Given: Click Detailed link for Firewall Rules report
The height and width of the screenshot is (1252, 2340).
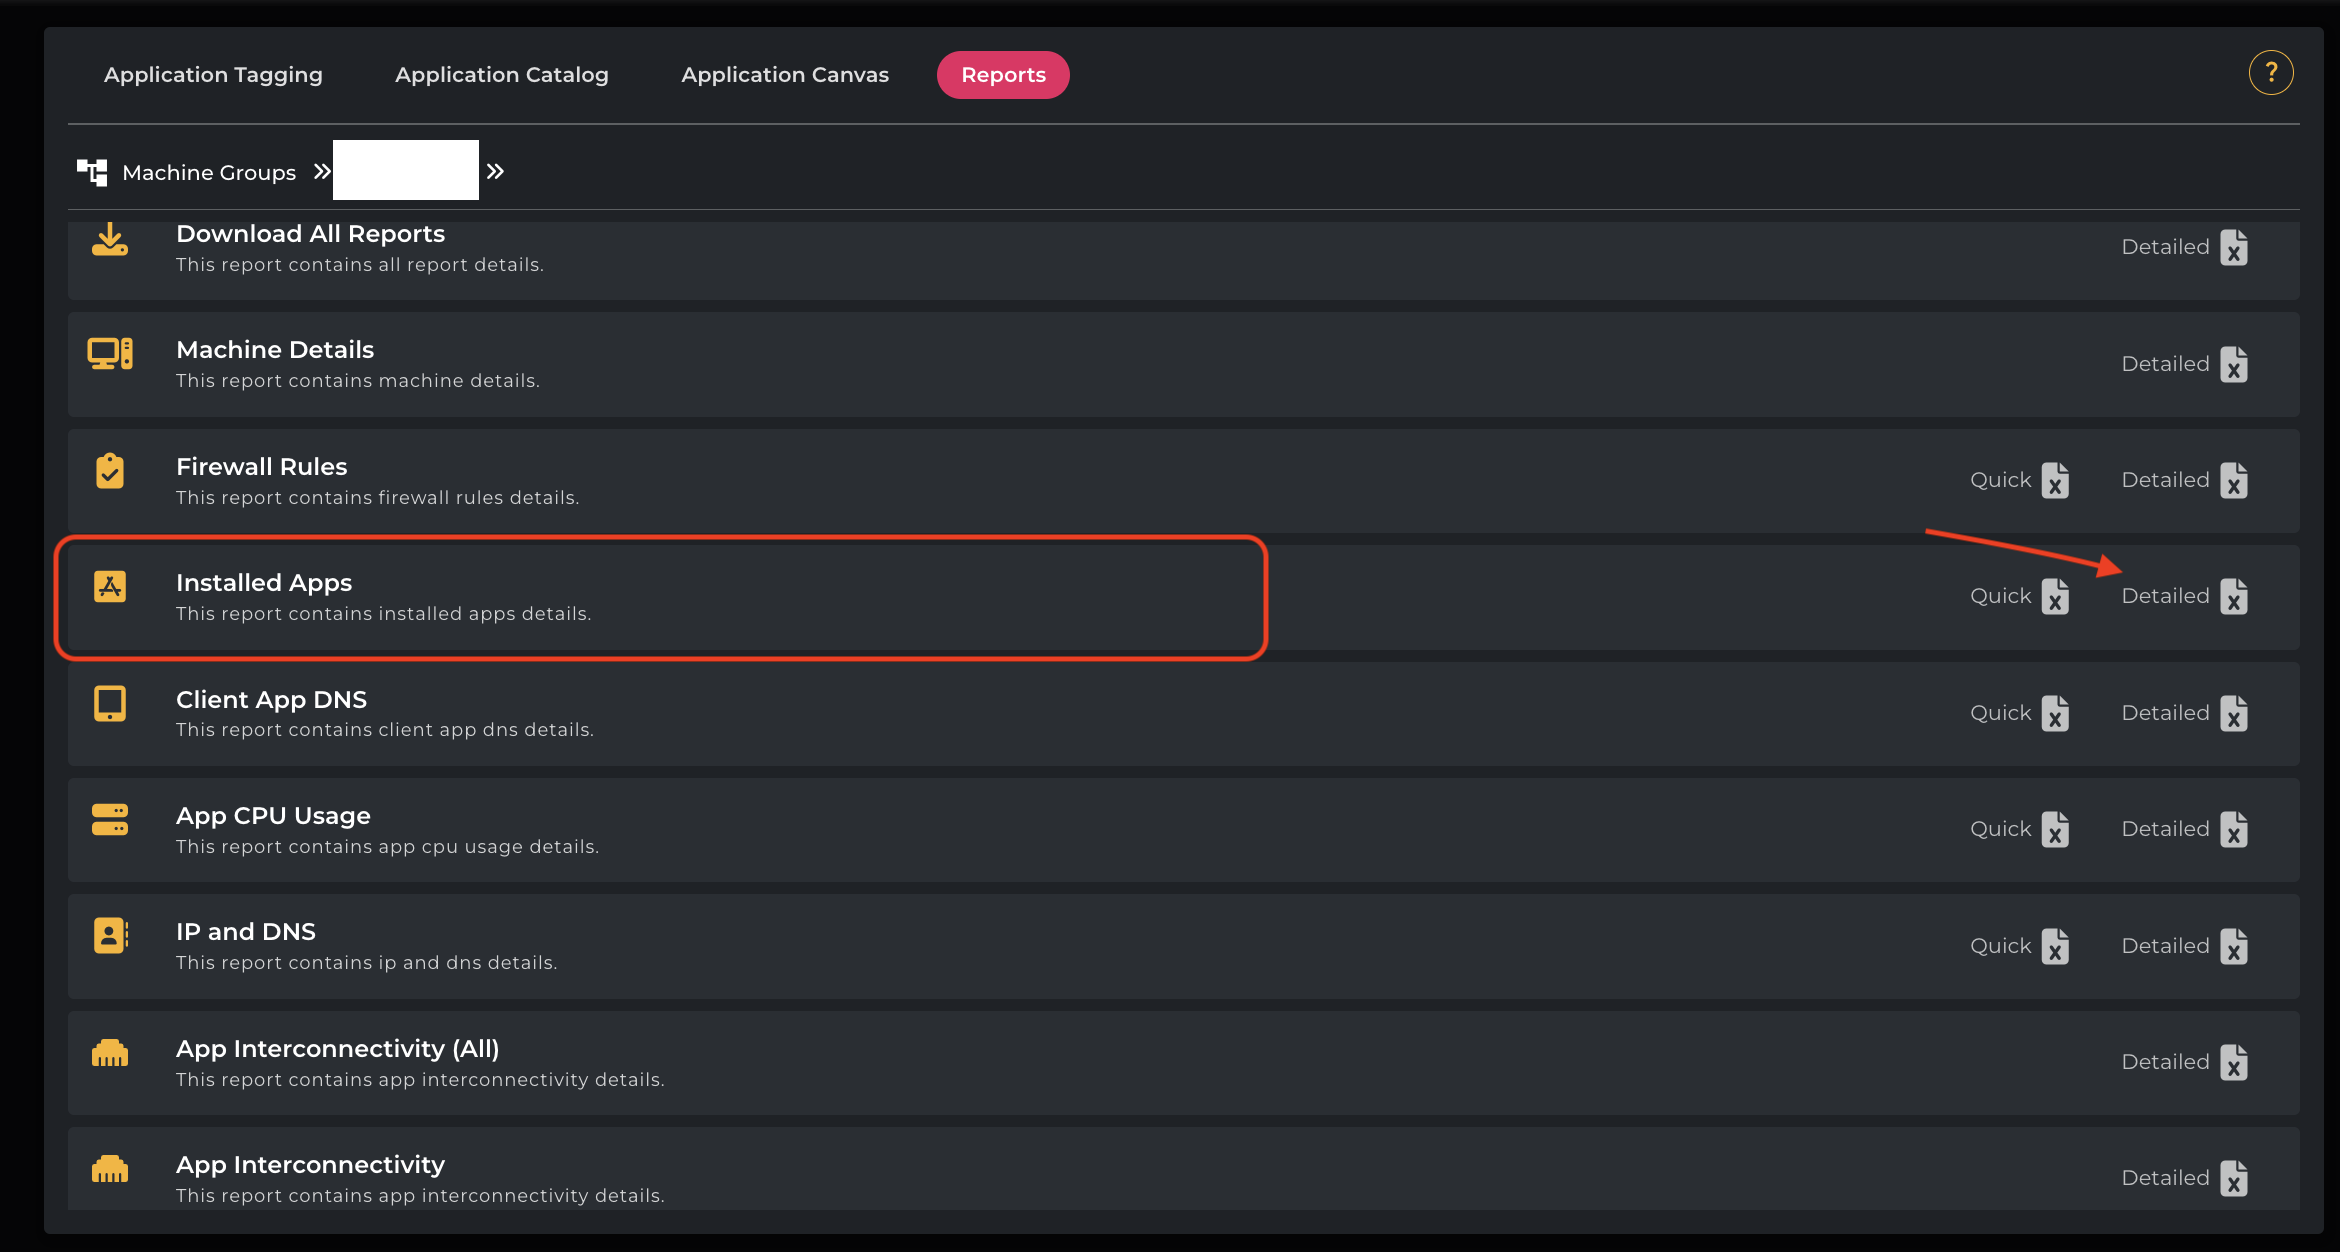Looking at the screenshot, I should (x=2165, y=480).
